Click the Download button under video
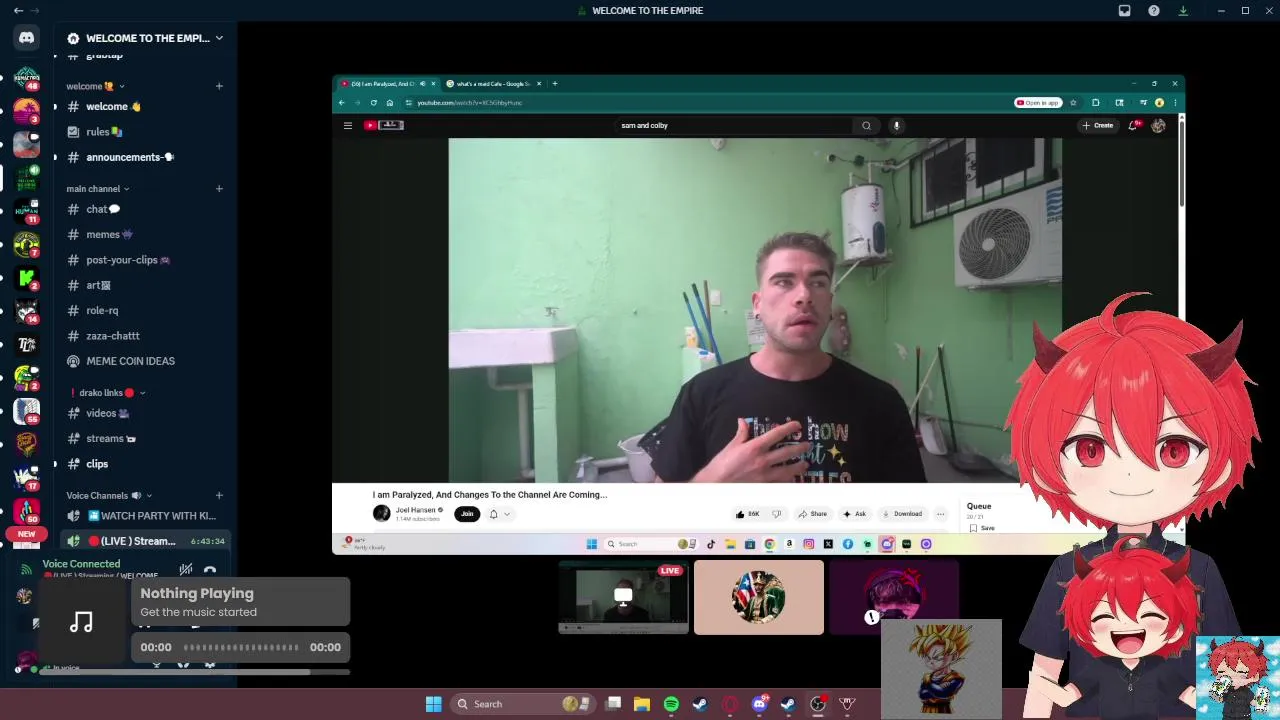Screen dimensions: 1280x720 coord(902,514)
